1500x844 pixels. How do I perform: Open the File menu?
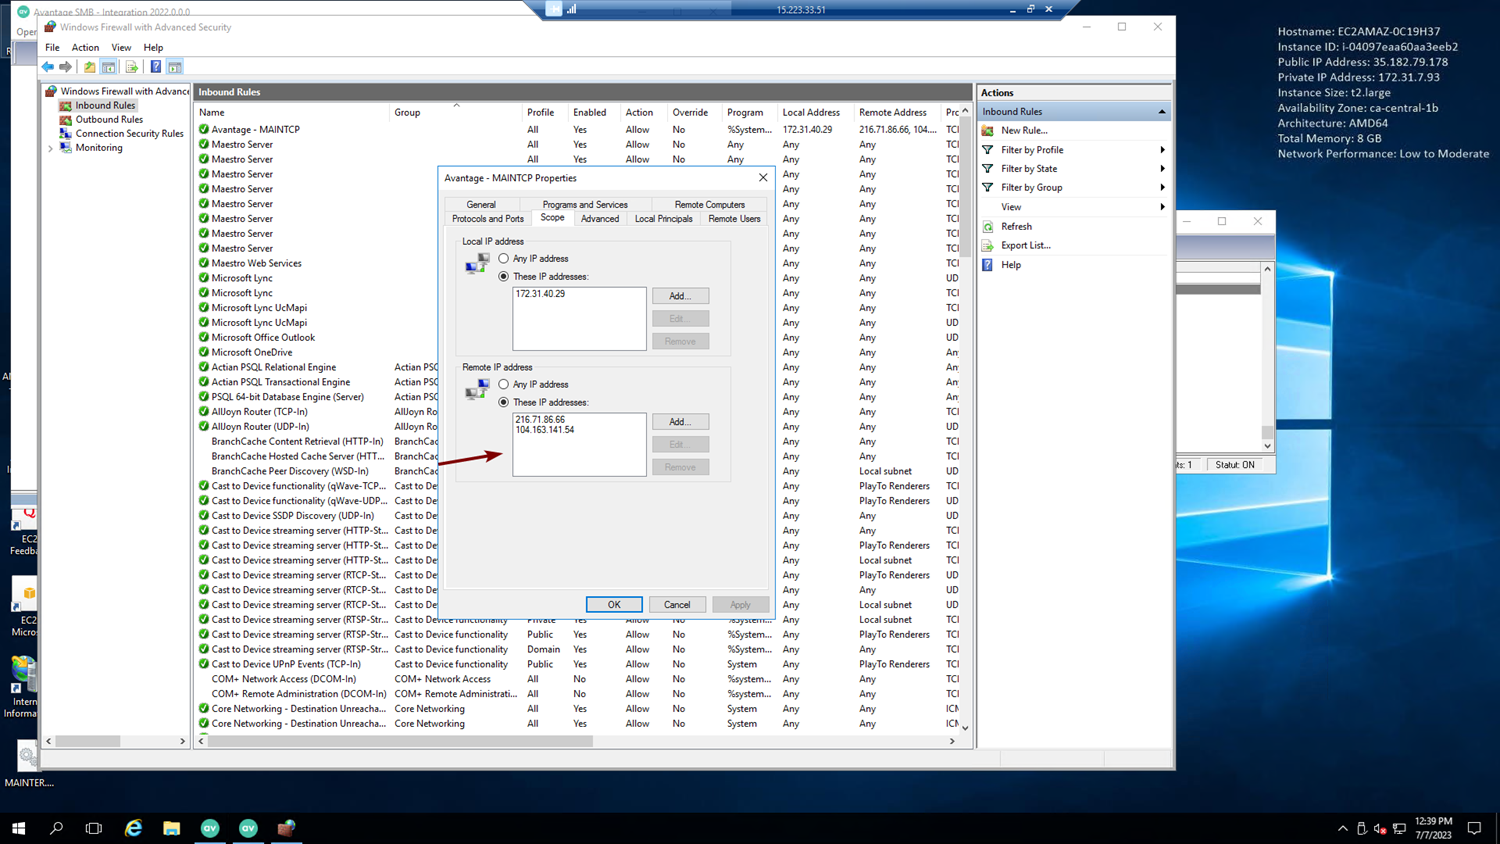(x=52, y=47)
